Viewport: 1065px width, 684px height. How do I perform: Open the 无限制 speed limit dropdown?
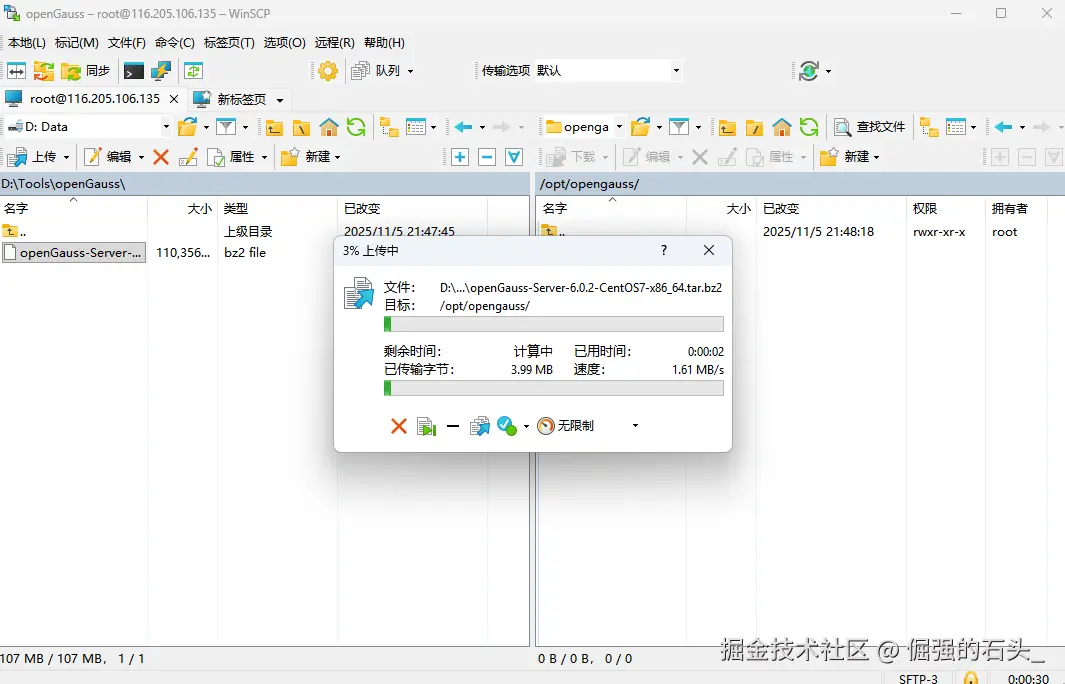tap(588, 426)
